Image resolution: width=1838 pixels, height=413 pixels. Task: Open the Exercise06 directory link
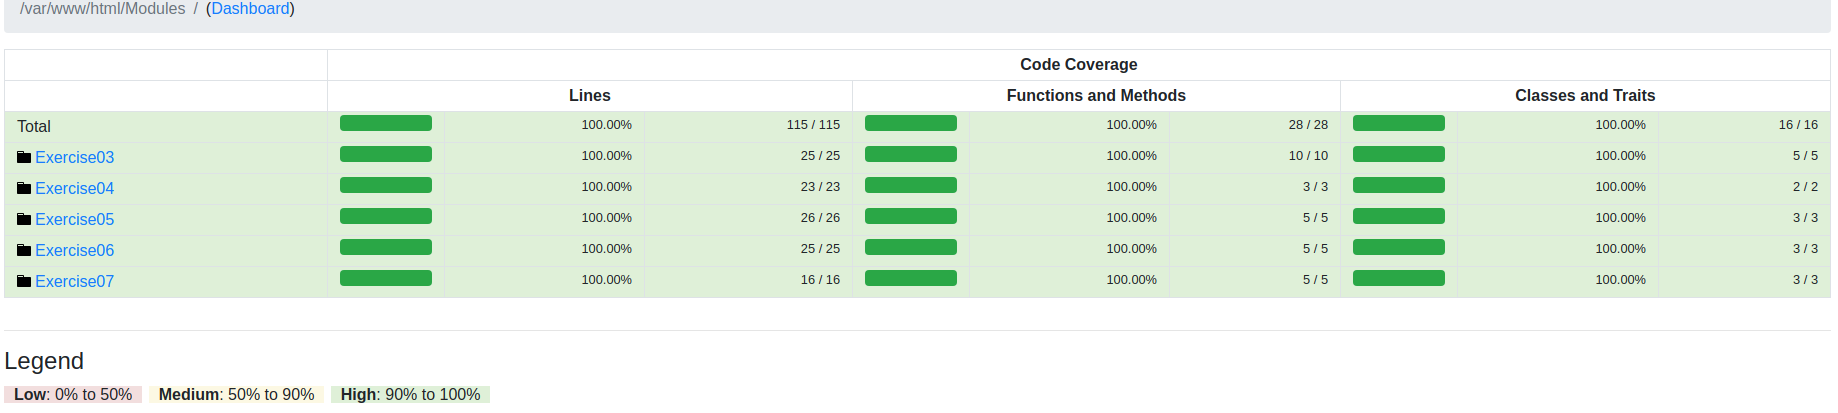click(x=75, y=250)
